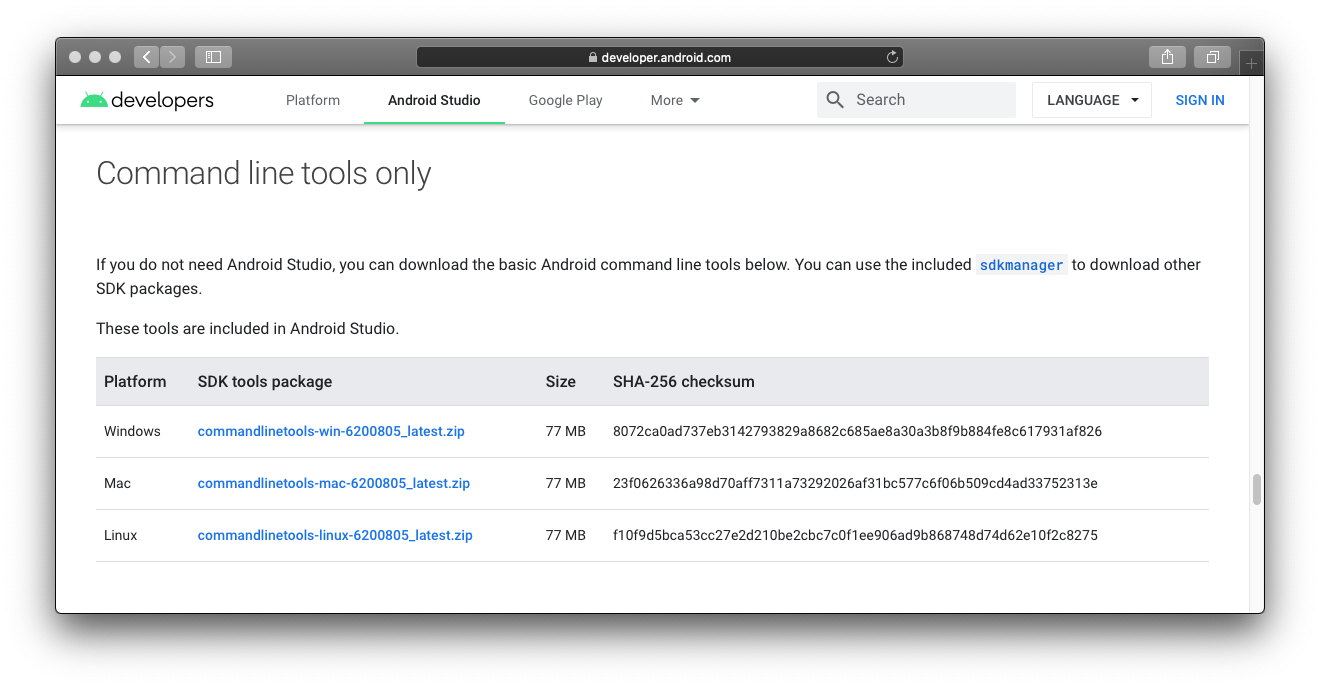Download commandlinetools-linux-6200805_latest.zip

pyautogui.click(x=335, y=535)
